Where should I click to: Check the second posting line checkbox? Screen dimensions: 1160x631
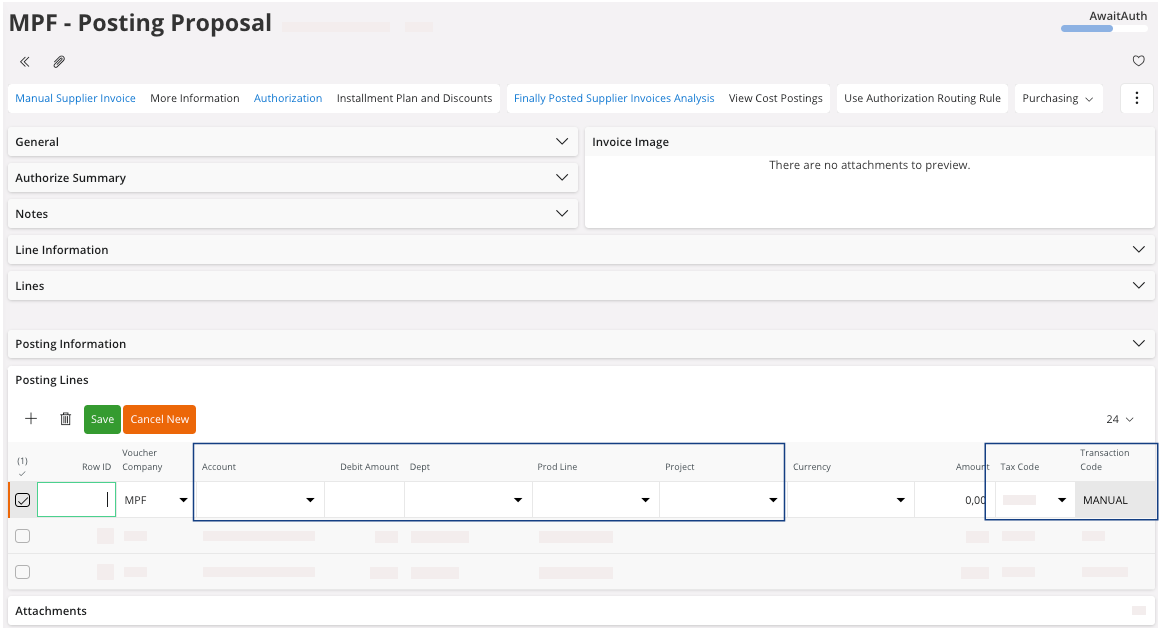pos(23,536)
